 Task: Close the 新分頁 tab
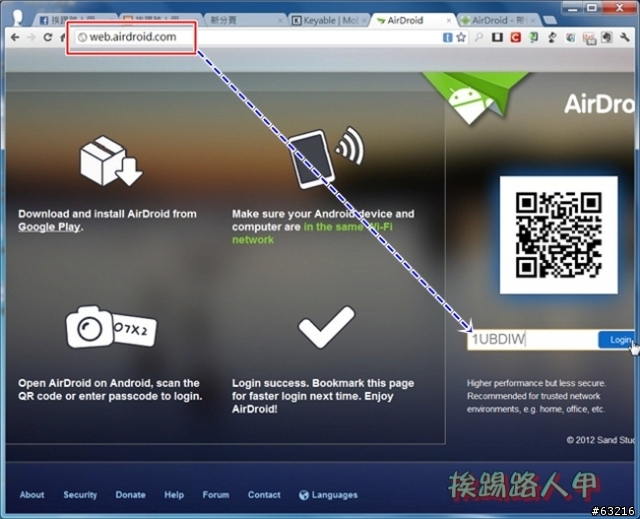(x=280, y=20)
